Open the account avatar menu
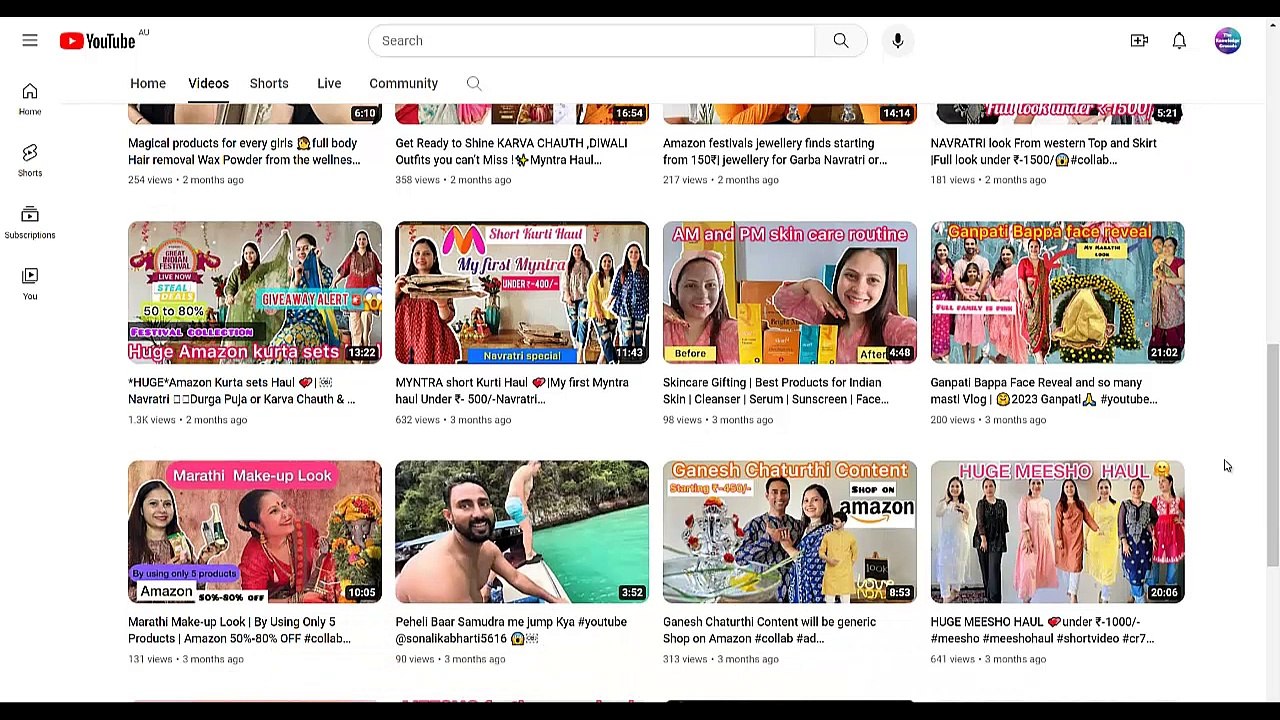The height and width of the screenshot is (720, 1280). click(1228, 41)
